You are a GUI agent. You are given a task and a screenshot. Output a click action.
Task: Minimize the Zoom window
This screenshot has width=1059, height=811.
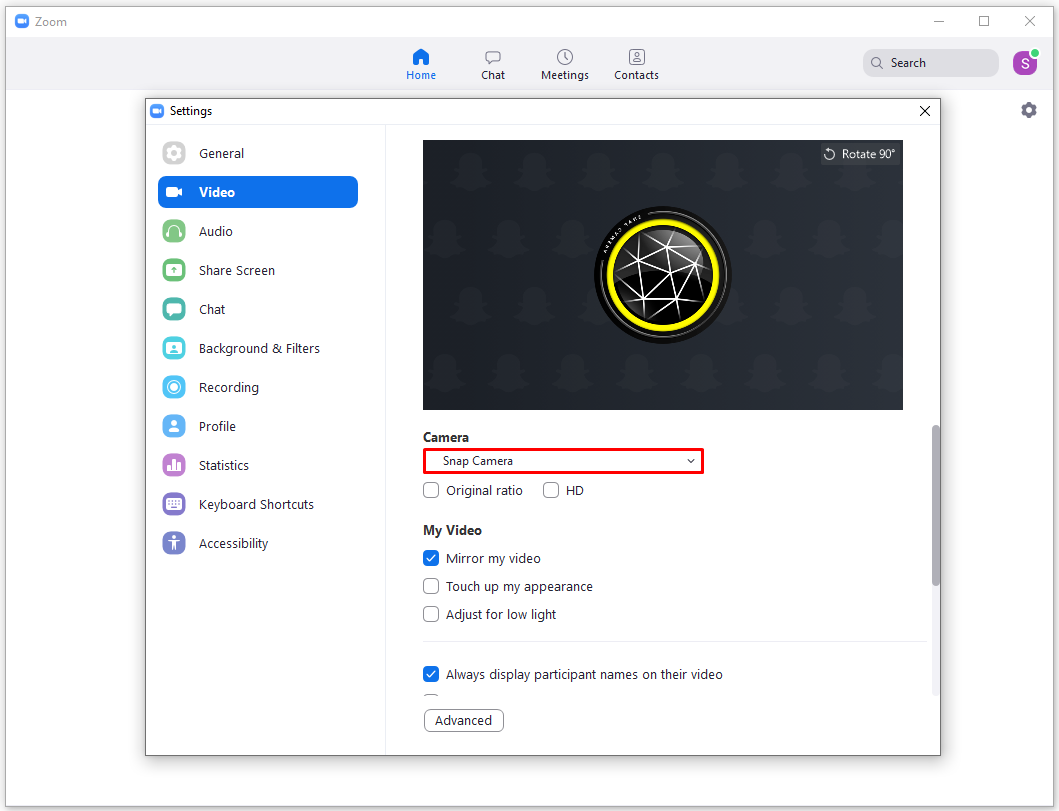[x=939, y=21]
